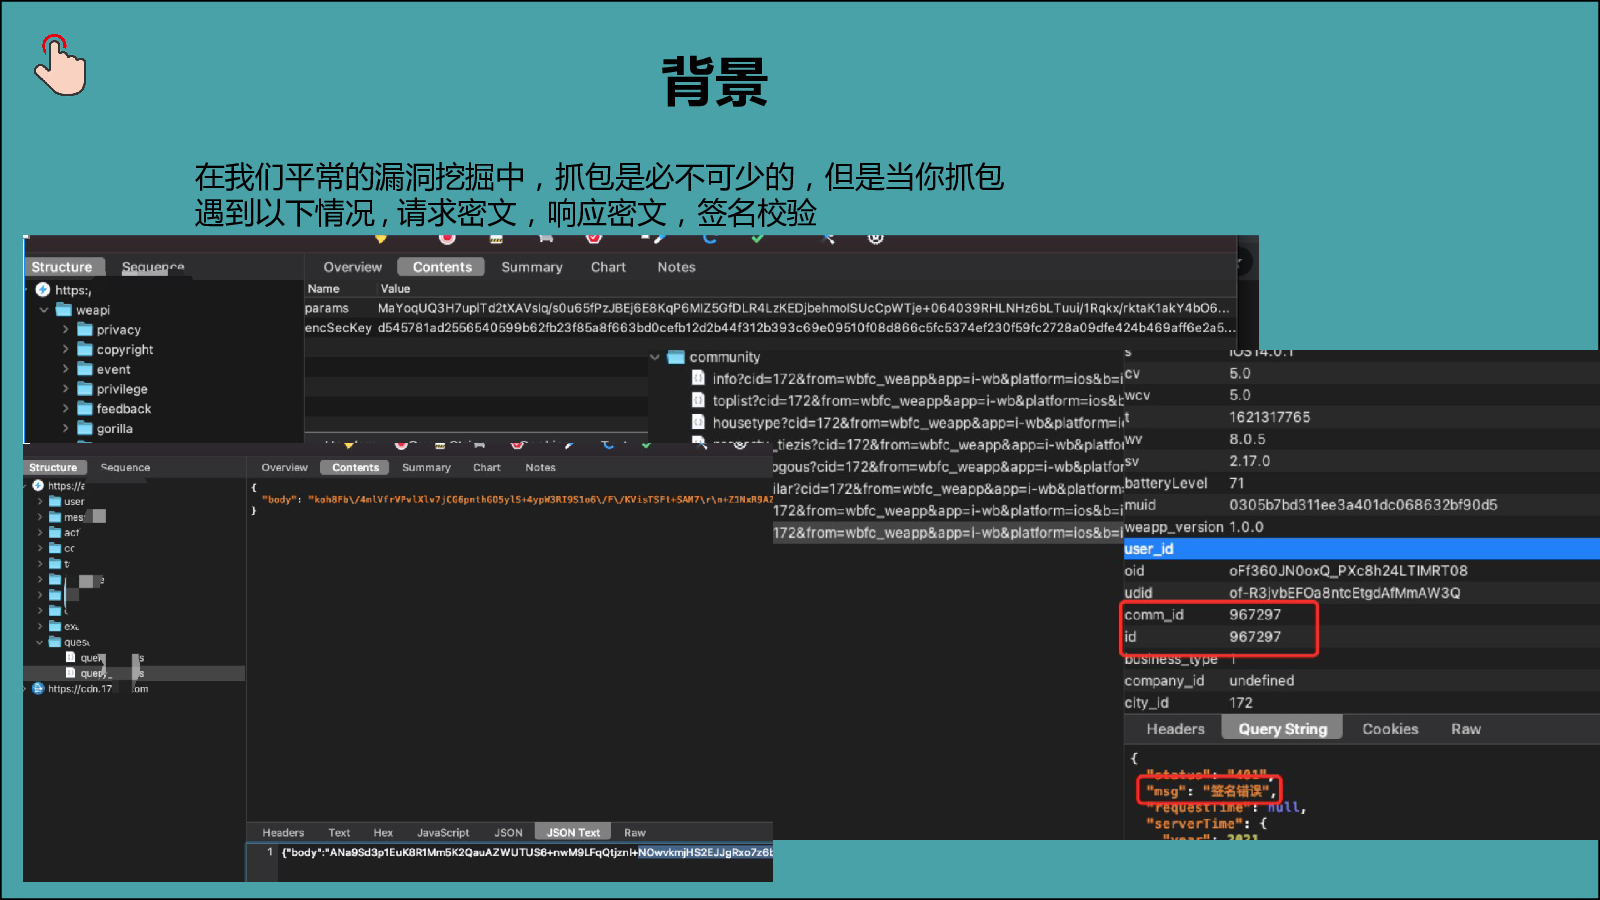
Task: Click the gorilla folder icon
Action: [x=85, y=428]
